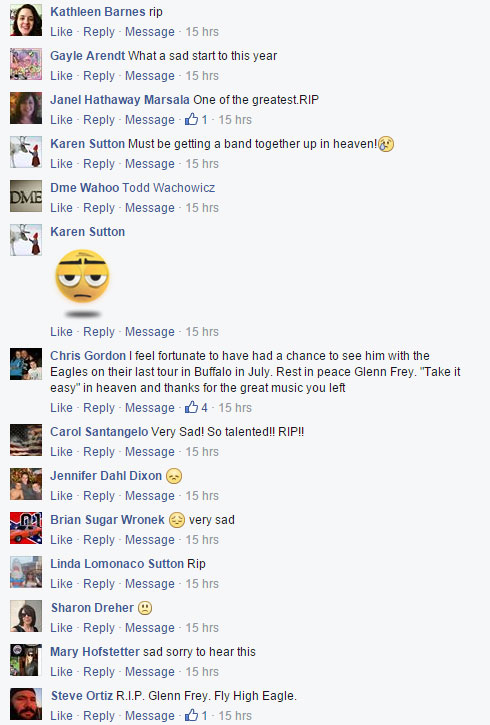Image resolution: width=490 pixels, height=725 pixels.
Task: Open Steve Ortiz's profile picture
Action: 26,704
